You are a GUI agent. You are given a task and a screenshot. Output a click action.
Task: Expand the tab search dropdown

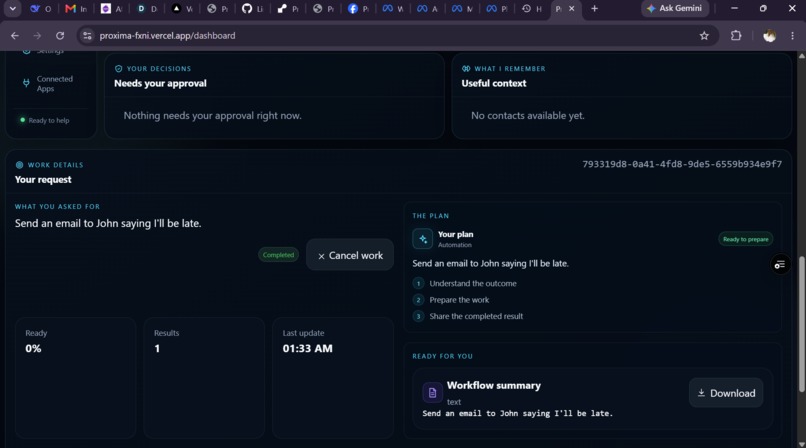pos(12,9)
